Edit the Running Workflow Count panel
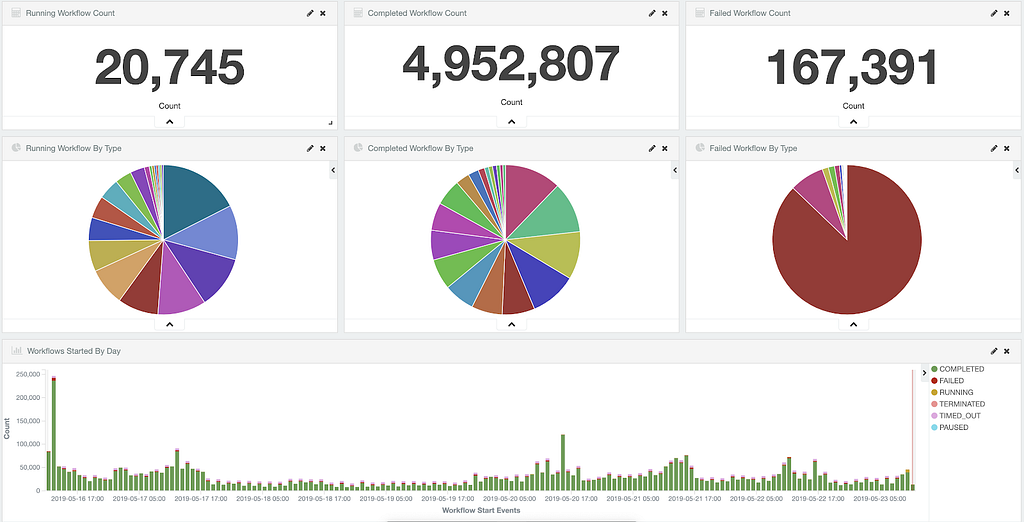The height and width of the screenshot is (522, 1024). coord(310,13)
